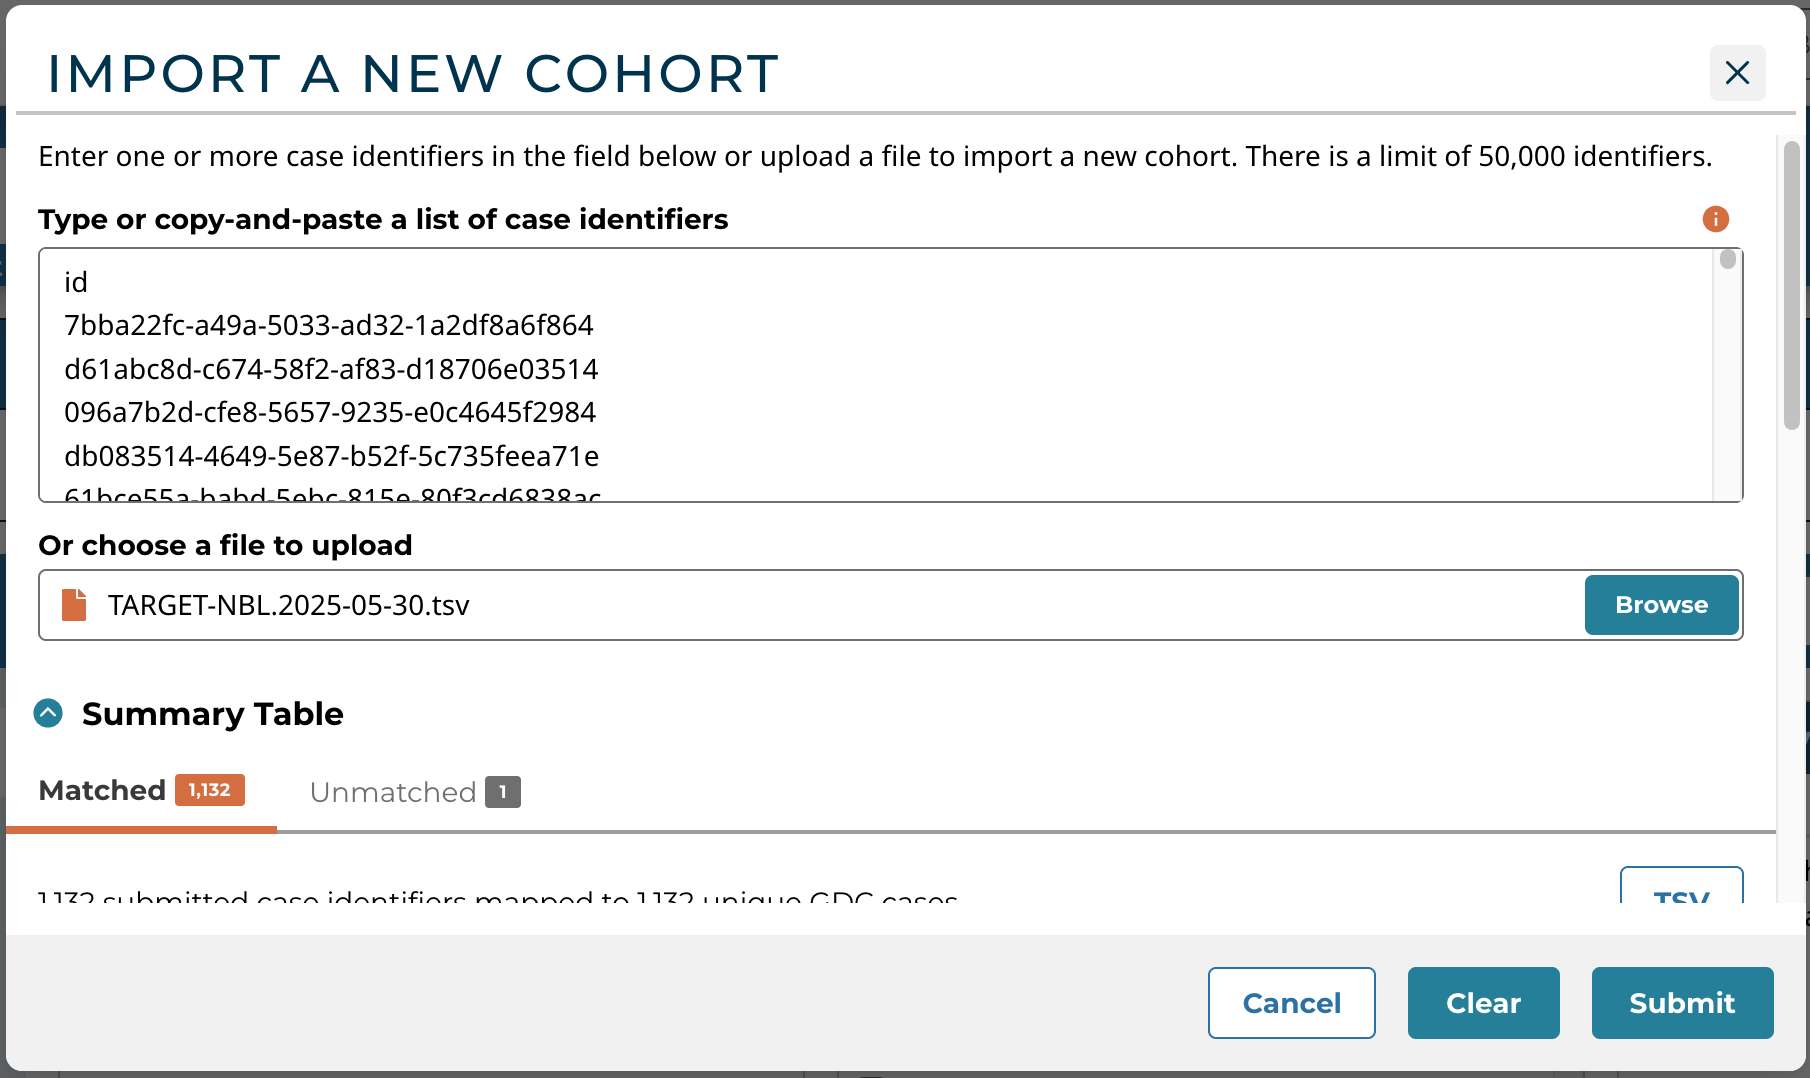Click the dialog's main vertical scrollbar
The width and height of the screenshot is (1810, 1078).
pyautogui.click(x=1791, y=285)
